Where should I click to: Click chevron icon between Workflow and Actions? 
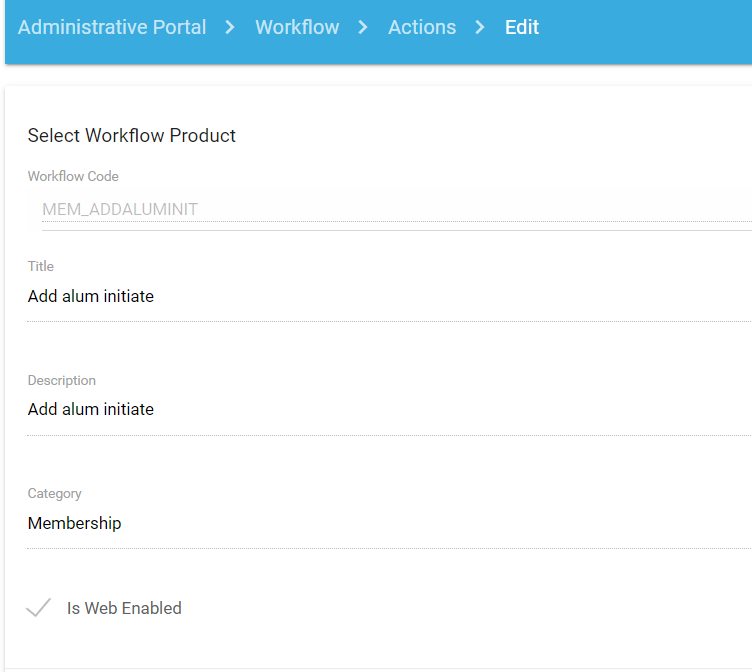click(364, 28)
